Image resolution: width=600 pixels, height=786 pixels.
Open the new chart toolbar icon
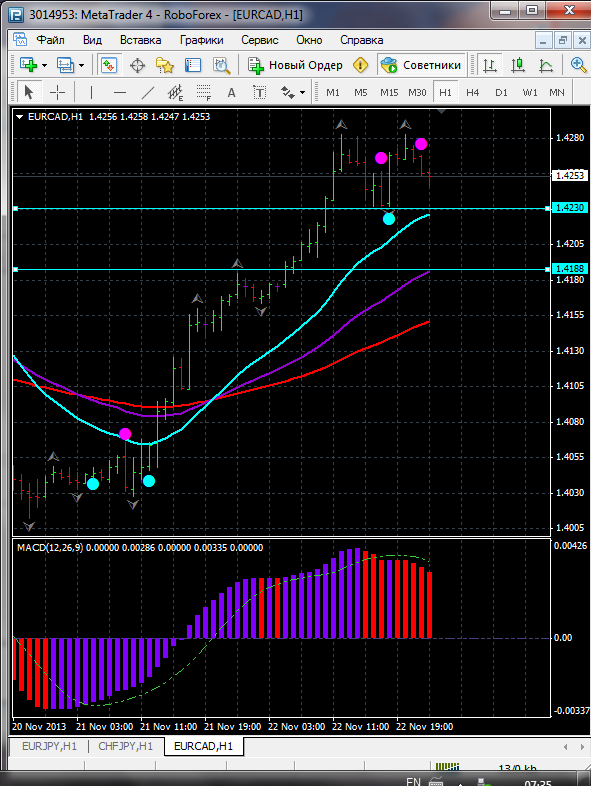[28, 65]
